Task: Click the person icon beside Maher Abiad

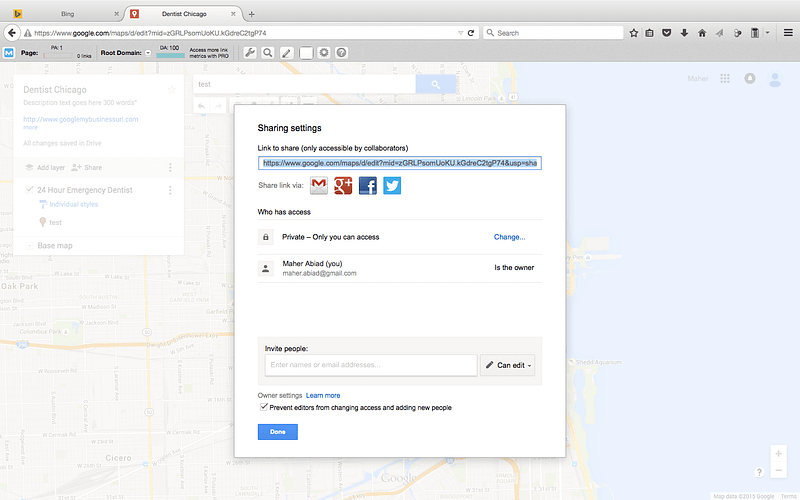Action: click(265, 268)
